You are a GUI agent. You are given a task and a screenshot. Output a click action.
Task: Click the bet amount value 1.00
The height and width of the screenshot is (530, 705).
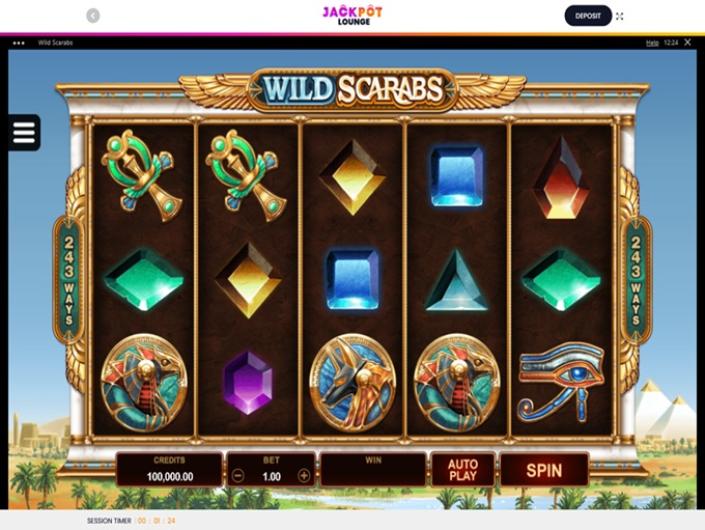pyautogui.click(x=271, y=477)
